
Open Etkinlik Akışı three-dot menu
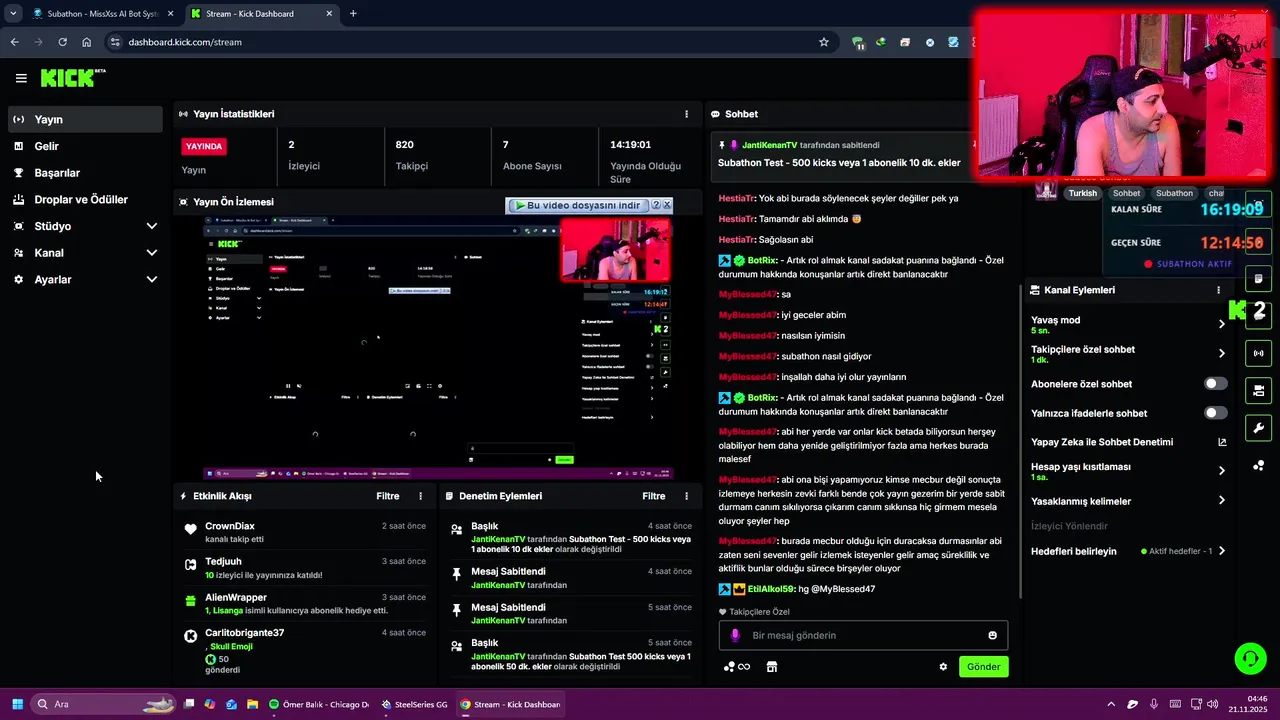(x=420, y=496)
